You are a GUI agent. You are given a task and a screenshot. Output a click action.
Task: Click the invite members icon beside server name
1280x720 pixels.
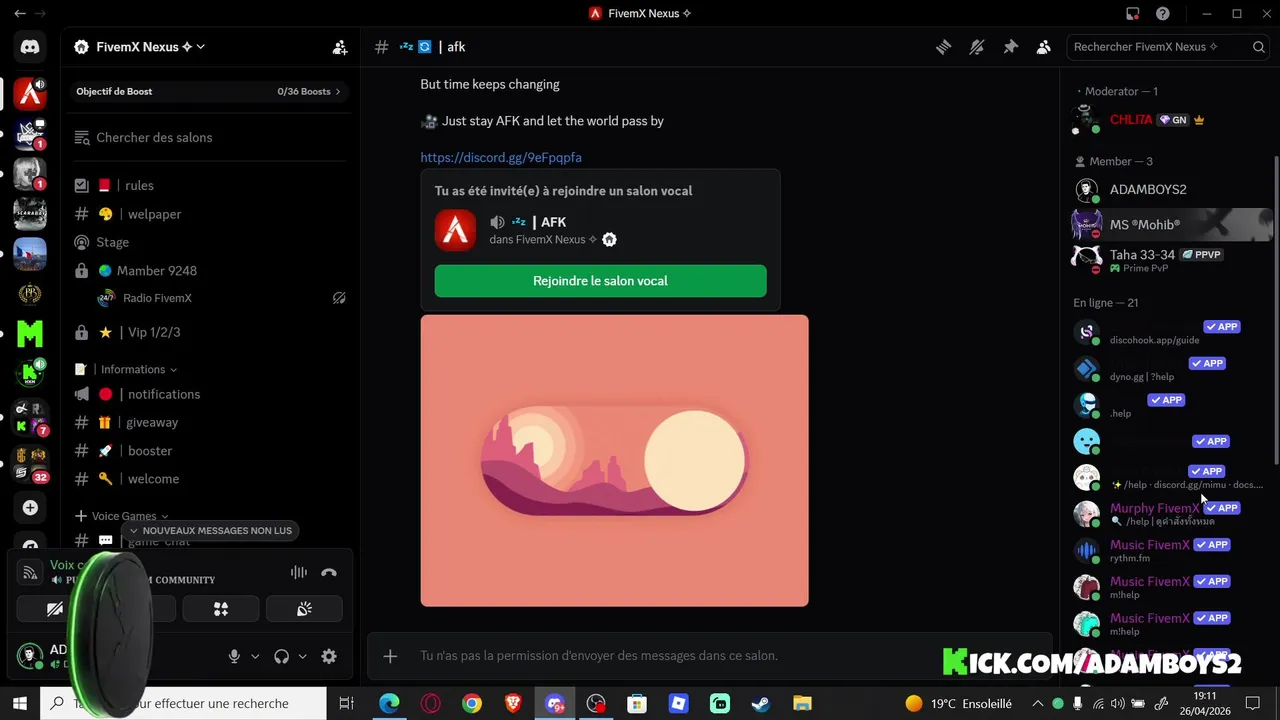tap(340, 47)
